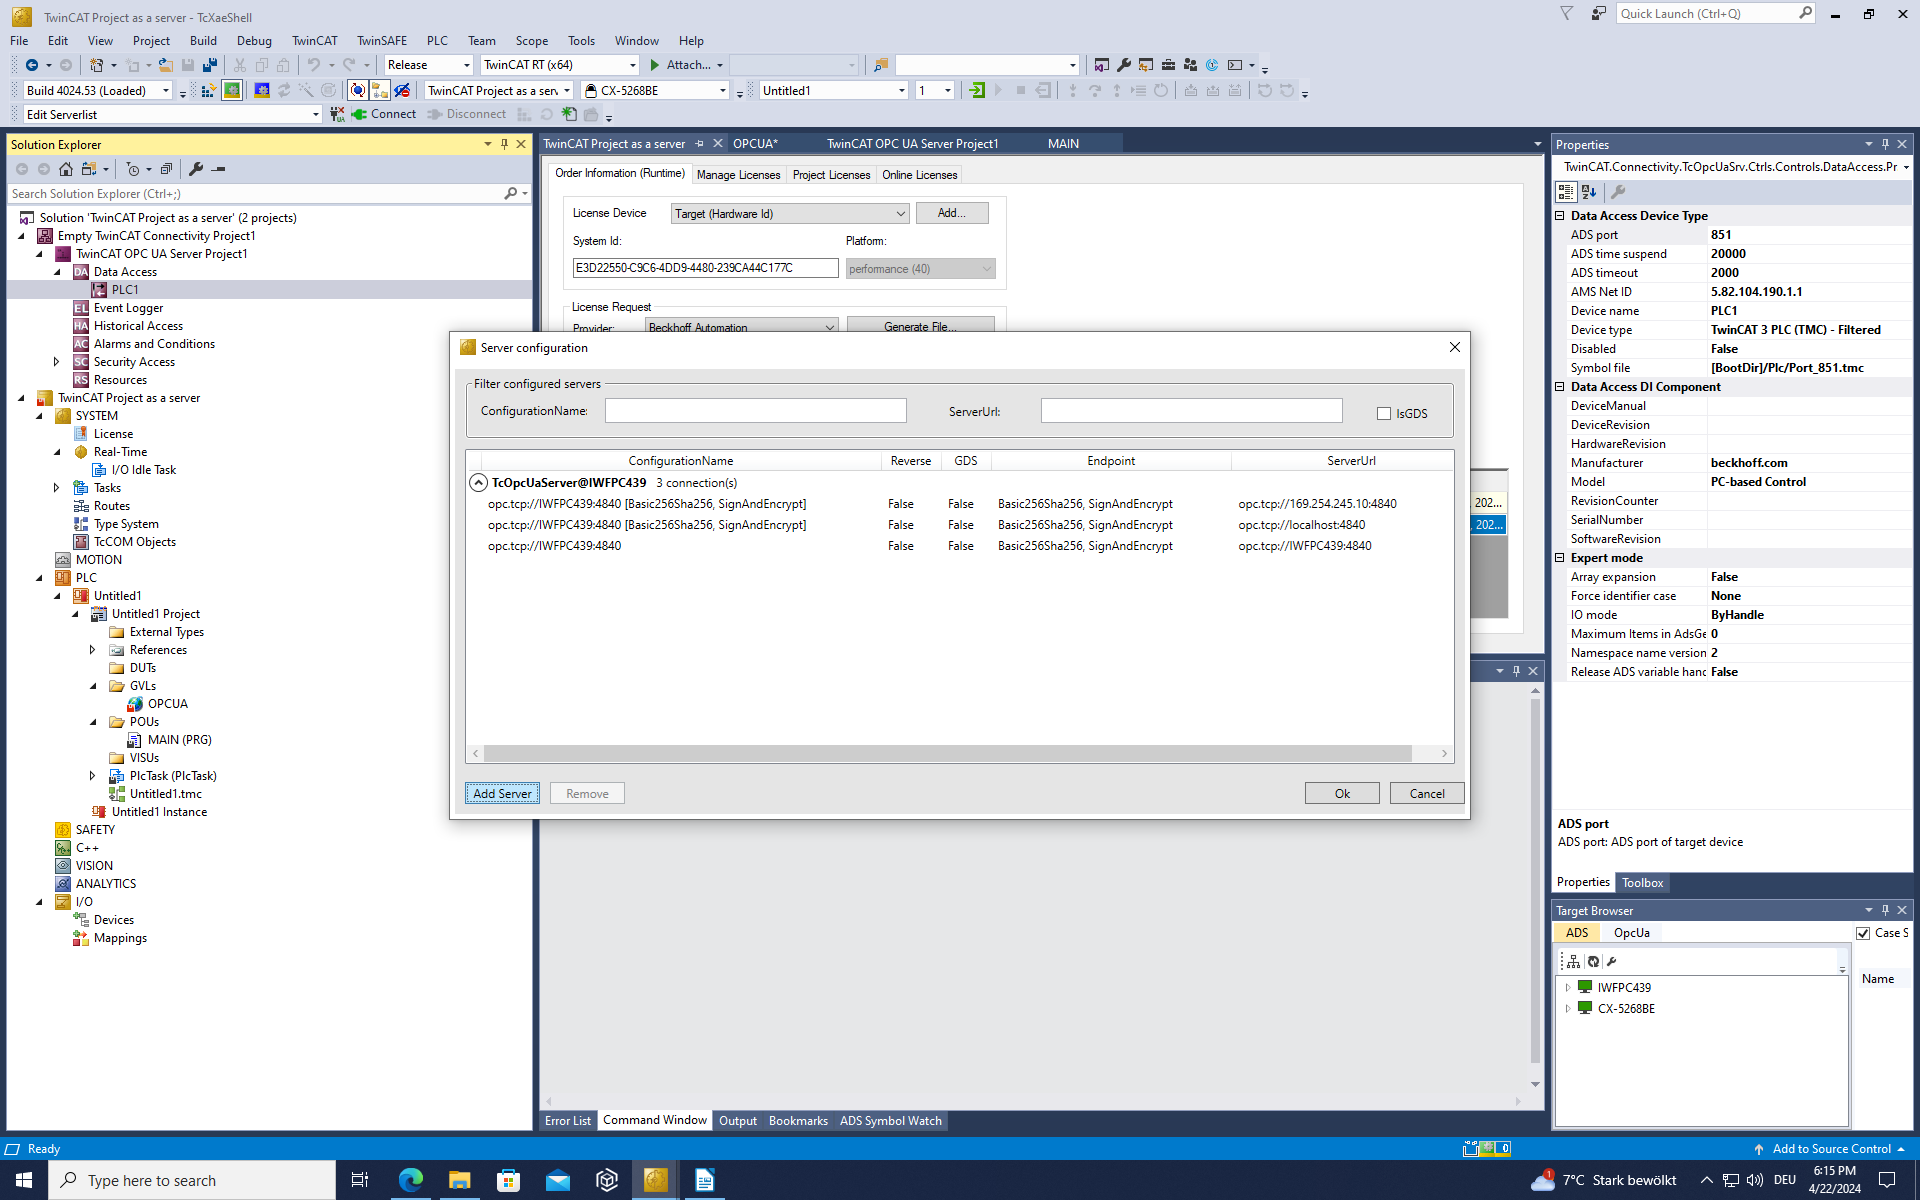The height and width of the screenshot is (1200, 1920).
Task: Click Home icon in Solution Explorer
Action: point(66,169)
